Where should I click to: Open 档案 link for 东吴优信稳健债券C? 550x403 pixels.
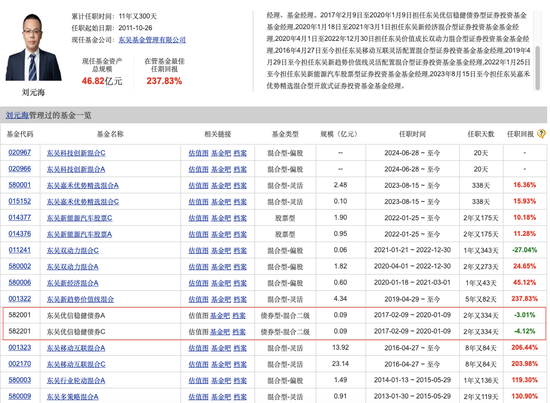239,331
